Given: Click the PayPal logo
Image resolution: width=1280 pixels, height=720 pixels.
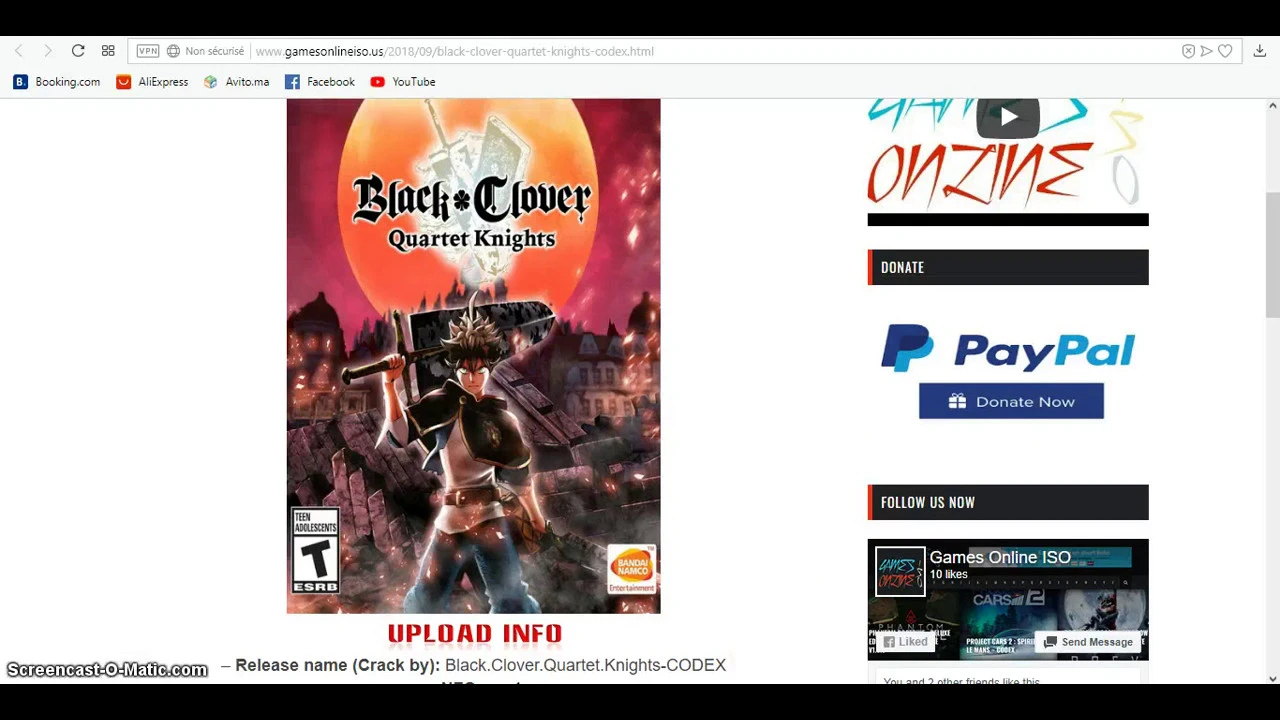Looking at the screenshot, I should click(1008, 349).
